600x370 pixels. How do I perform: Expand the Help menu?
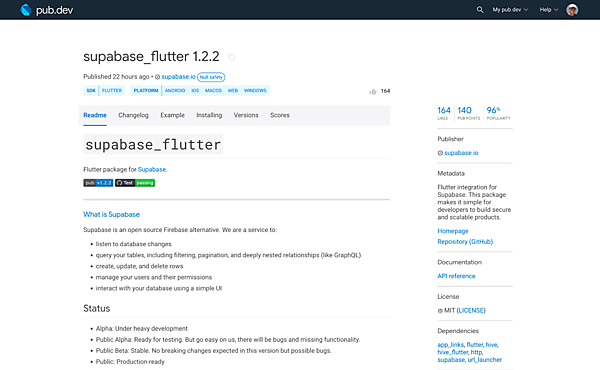[549, 10]
